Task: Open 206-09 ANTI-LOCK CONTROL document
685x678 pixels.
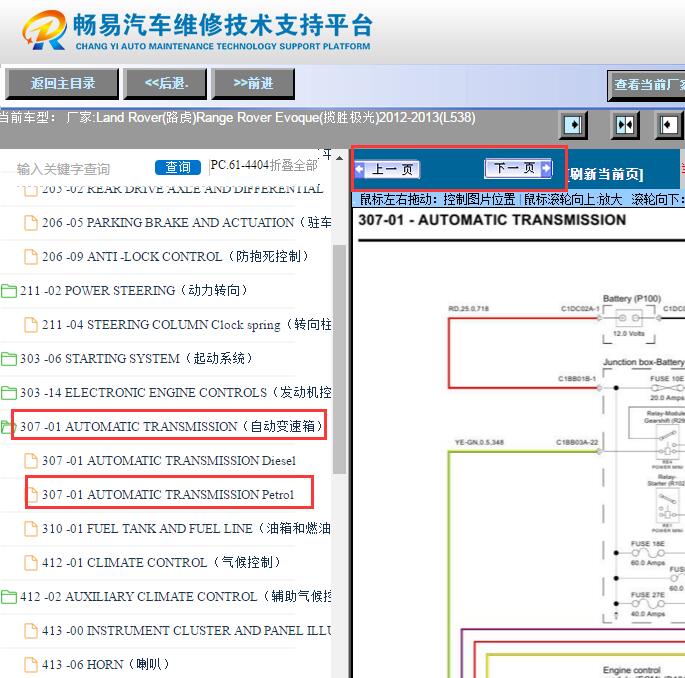Action: (175, 256)
